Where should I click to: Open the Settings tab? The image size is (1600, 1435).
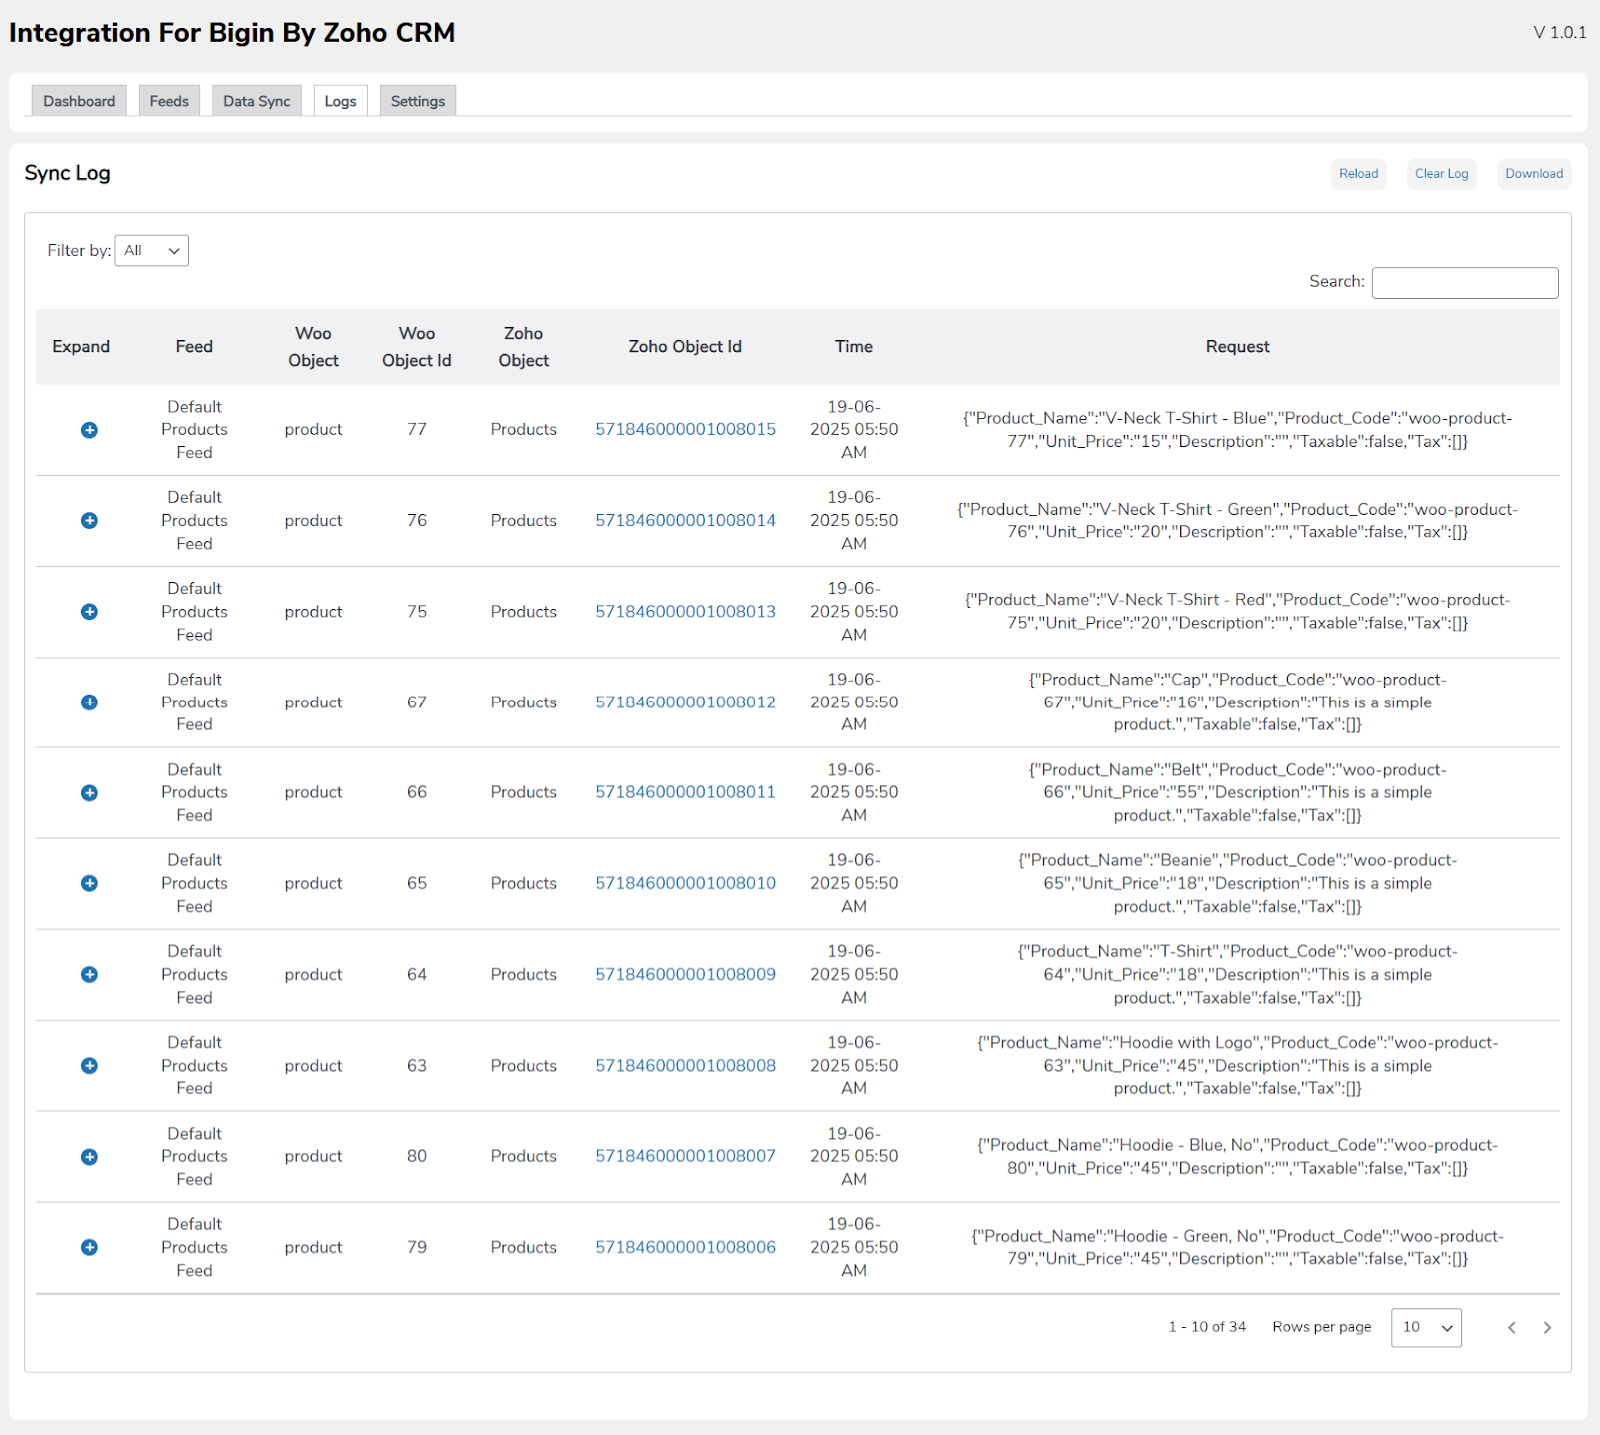click(417, 101)
